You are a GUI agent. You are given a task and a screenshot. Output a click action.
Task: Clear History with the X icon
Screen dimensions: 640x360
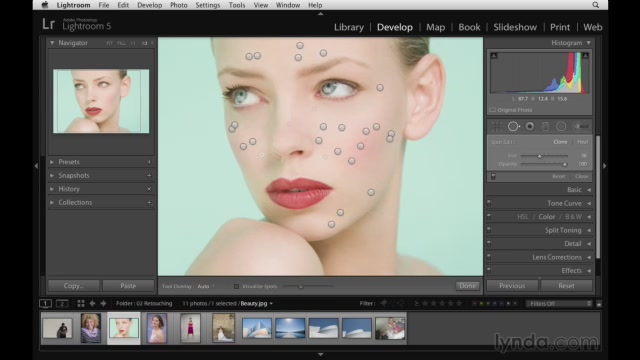click(x=149, y=189)
